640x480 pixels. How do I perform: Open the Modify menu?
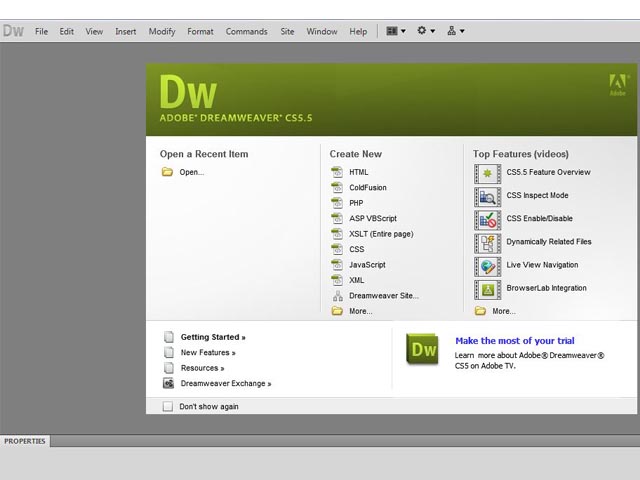point(162,31)
